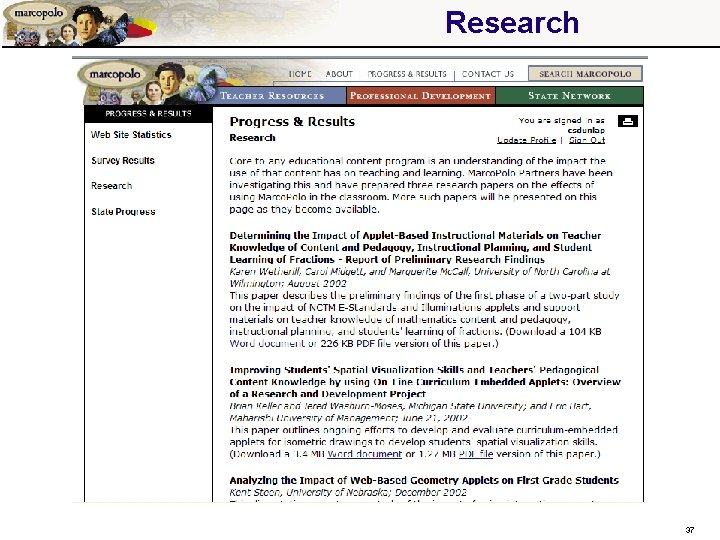The width and height of the screenshot is (720, 540).
Task: Open the Contact Us link
Action: click(488, 74)
